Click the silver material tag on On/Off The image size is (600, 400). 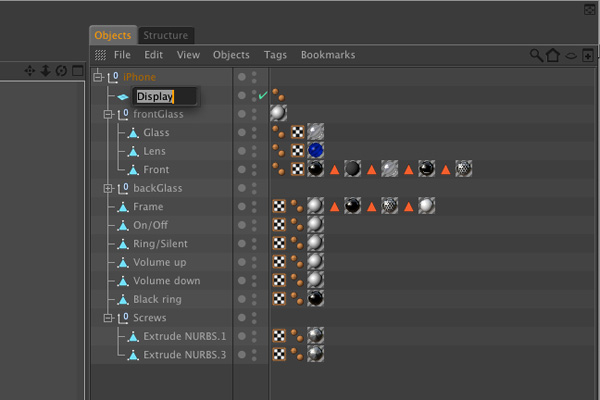click(315, 224)
